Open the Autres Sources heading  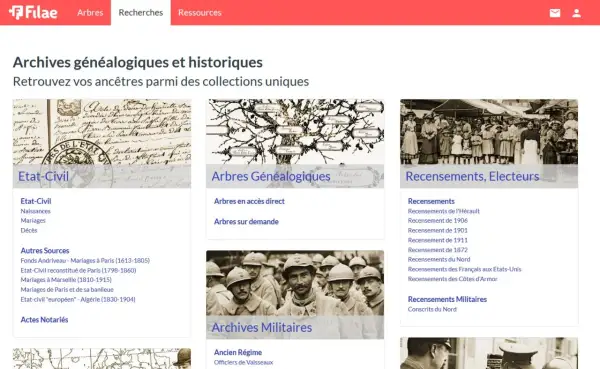click(45, 251)
